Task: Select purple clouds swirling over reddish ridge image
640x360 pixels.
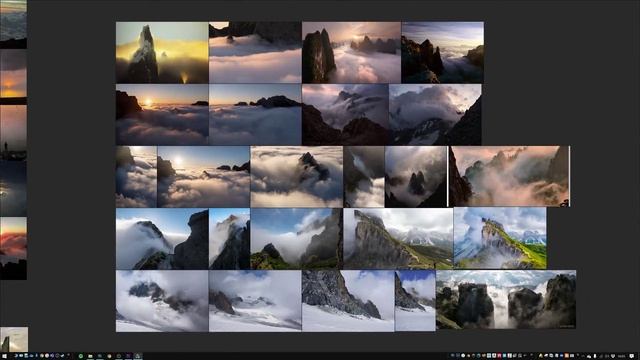Action: (x=345, y=115)
